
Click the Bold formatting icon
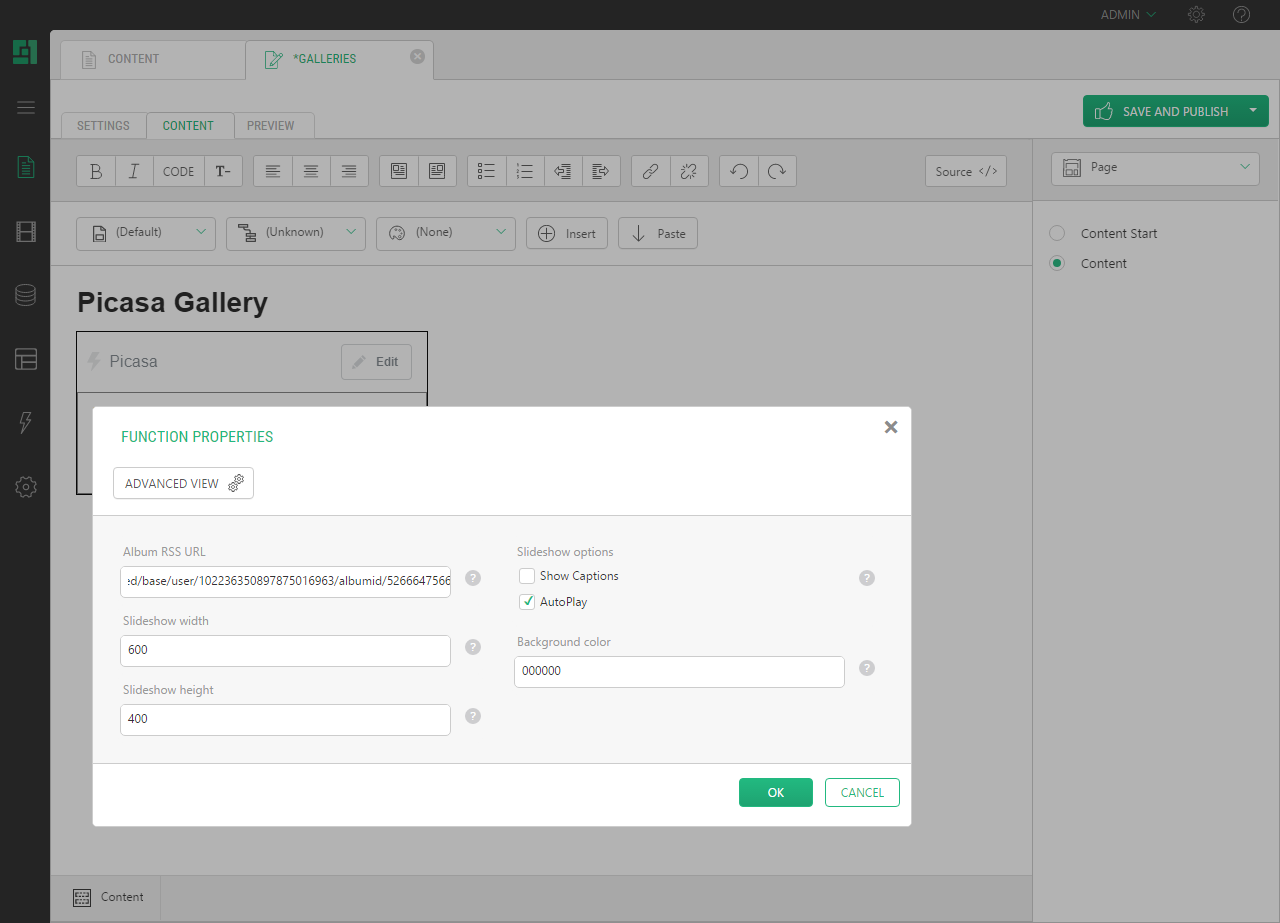[x=96, y=171]
